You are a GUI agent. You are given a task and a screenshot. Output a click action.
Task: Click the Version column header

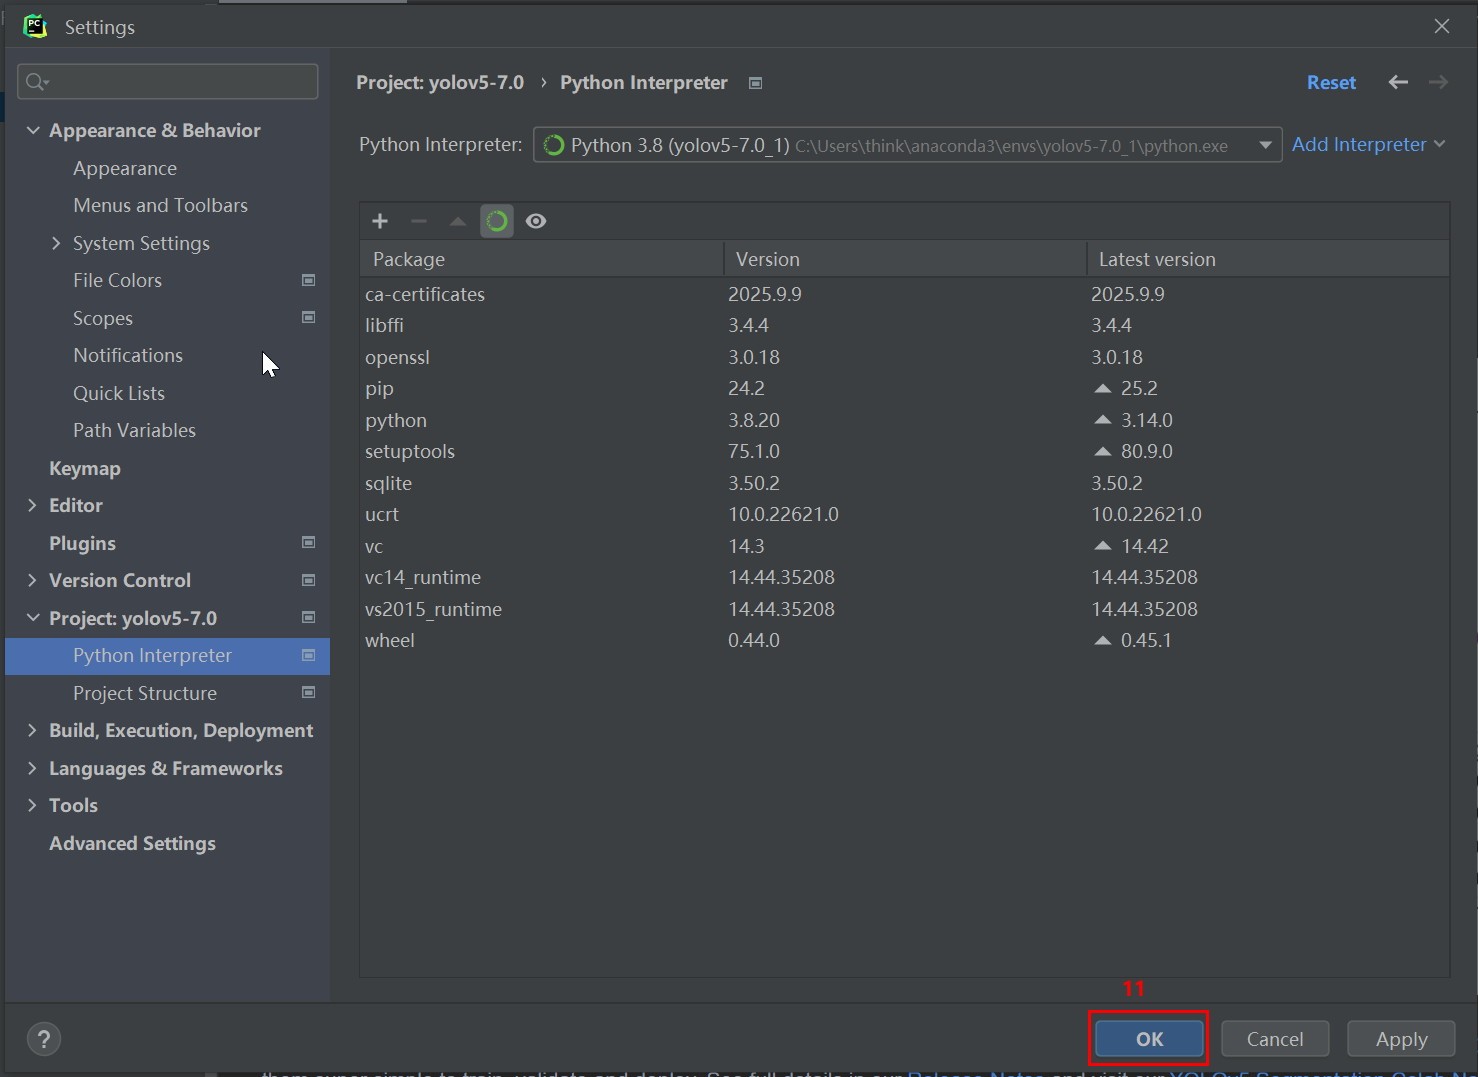pyautogui.click(x=904, y=259)
